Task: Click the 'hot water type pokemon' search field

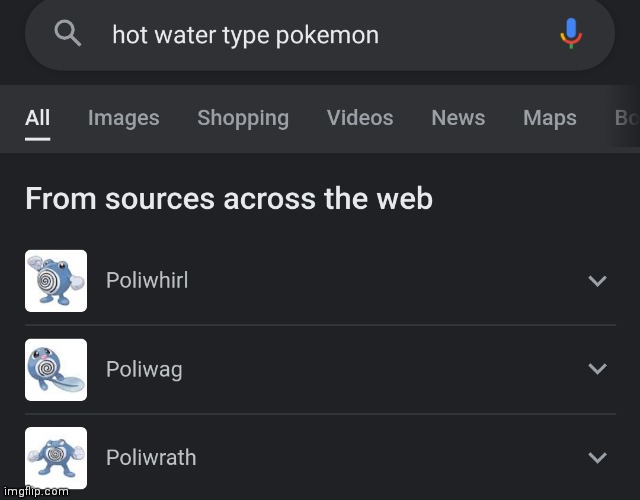Action: 300,35
